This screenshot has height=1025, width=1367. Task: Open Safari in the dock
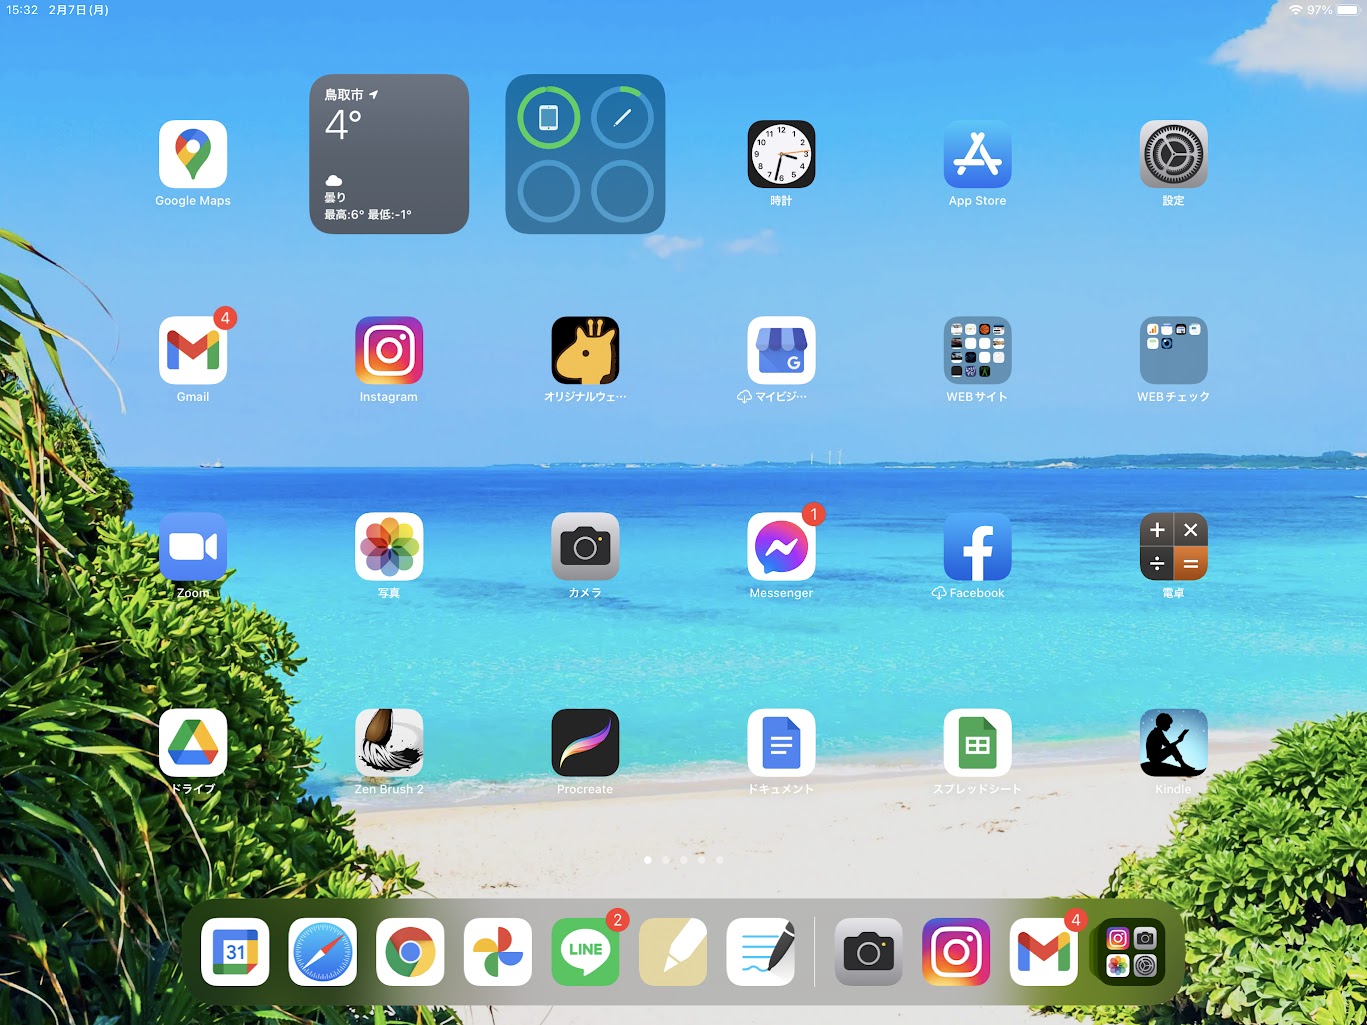click(322, 952)
